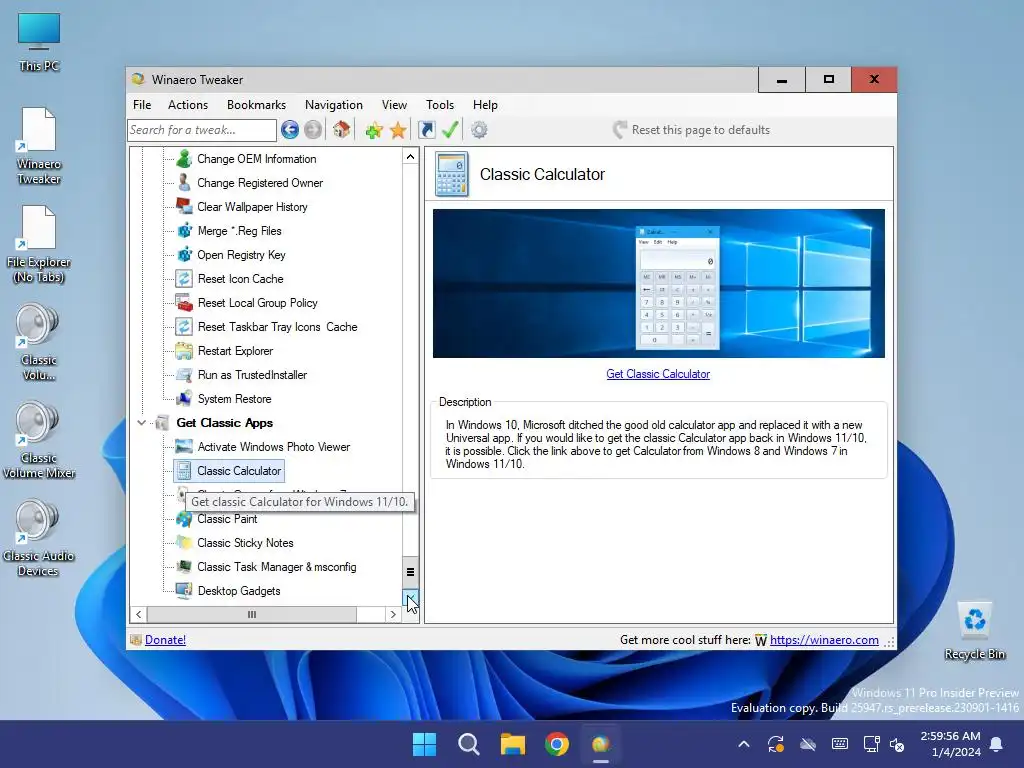Select Get Classic Apps category label
The width and height of the screenshot is (1024, 768).
pyautogui.click(x=225, y=423)
